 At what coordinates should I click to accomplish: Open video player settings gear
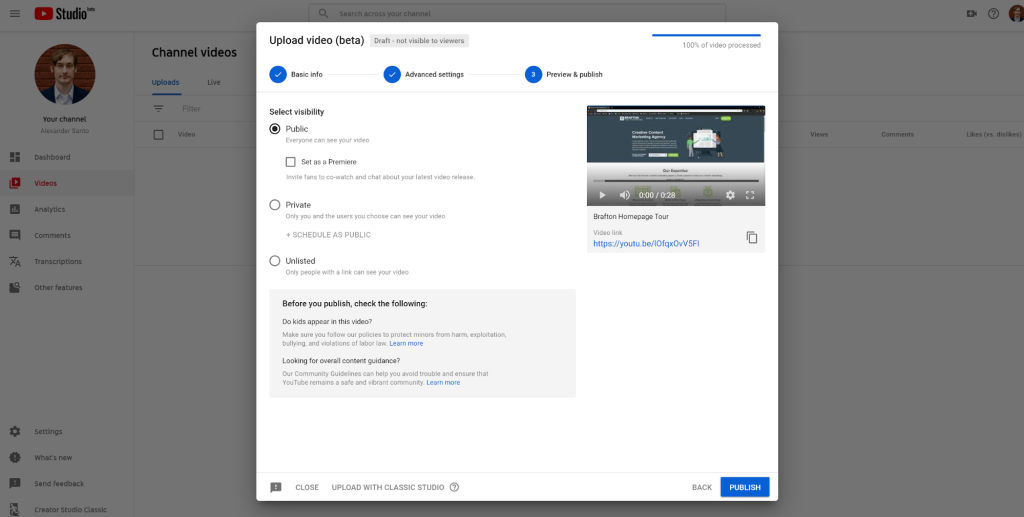click(730, 195)
